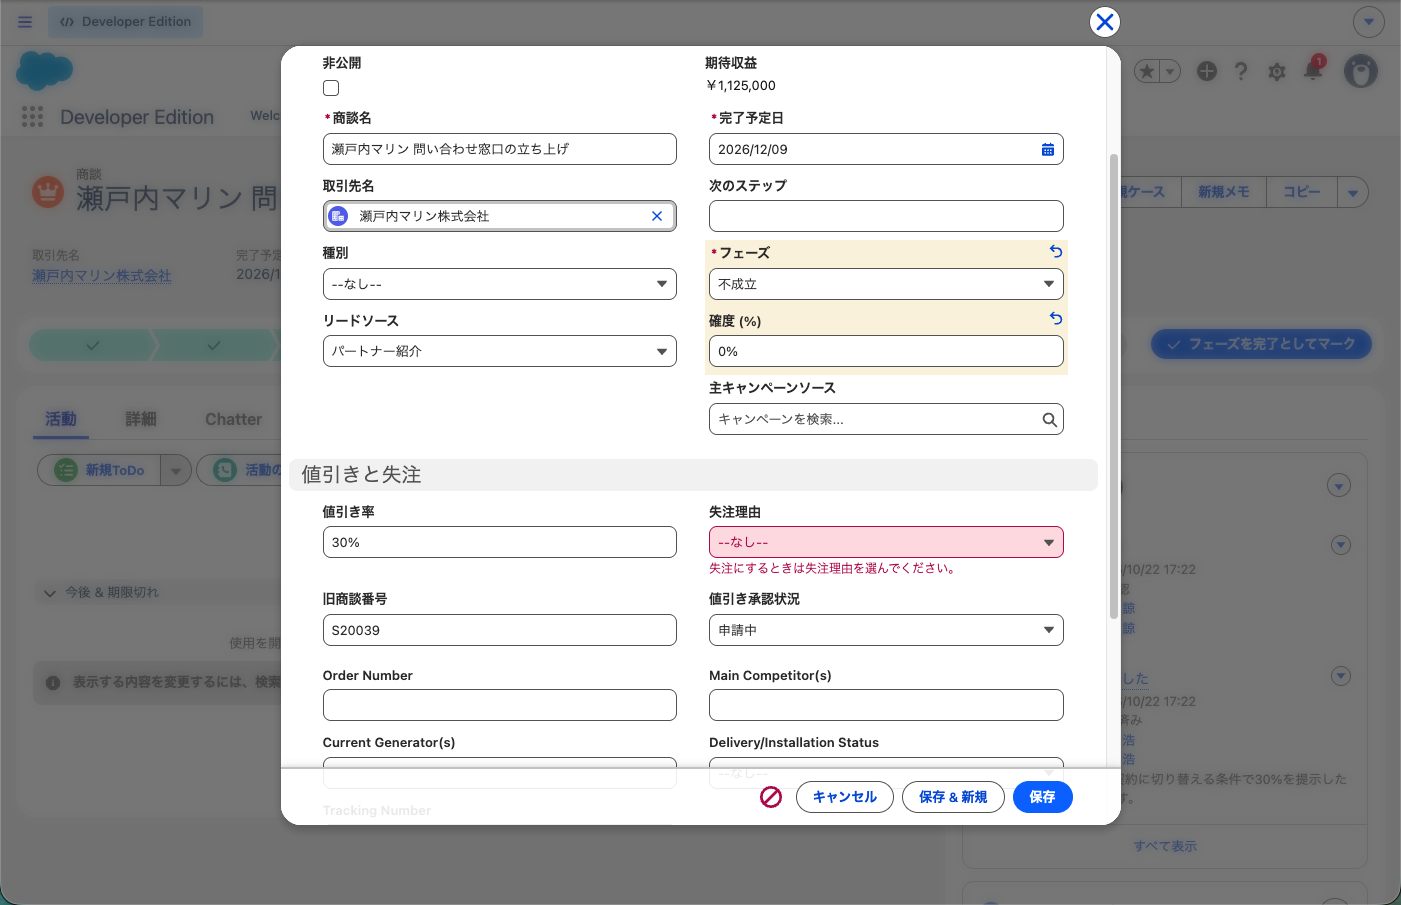
Task: Select the Developer Edition browser tab
Action: pos(125,22)
